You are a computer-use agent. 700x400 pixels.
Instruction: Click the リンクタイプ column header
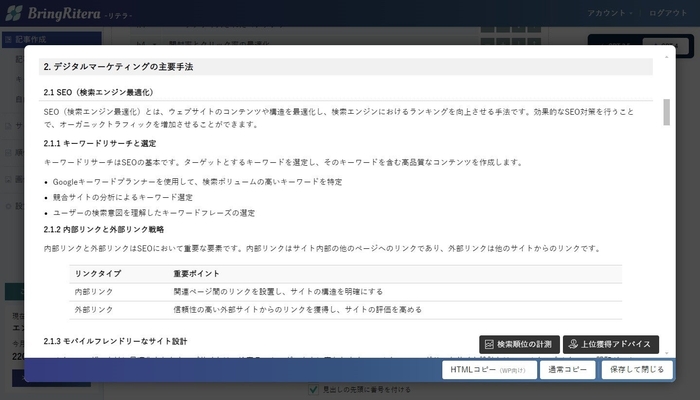click(x=98, y=273)
